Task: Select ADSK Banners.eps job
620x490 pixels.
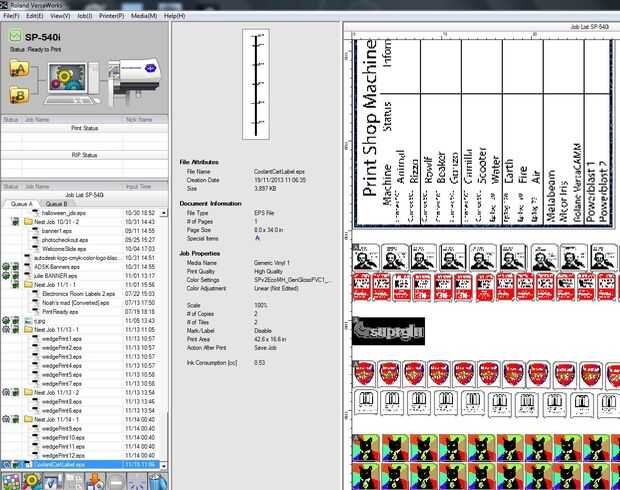Action: [57, 267]
